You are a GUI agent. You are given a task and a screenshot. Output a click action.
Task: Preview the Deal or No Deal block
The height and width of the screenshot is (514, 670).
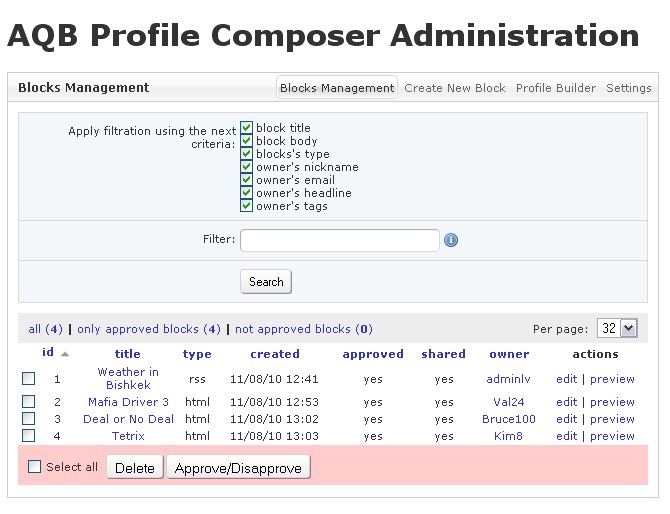(612, 420)
